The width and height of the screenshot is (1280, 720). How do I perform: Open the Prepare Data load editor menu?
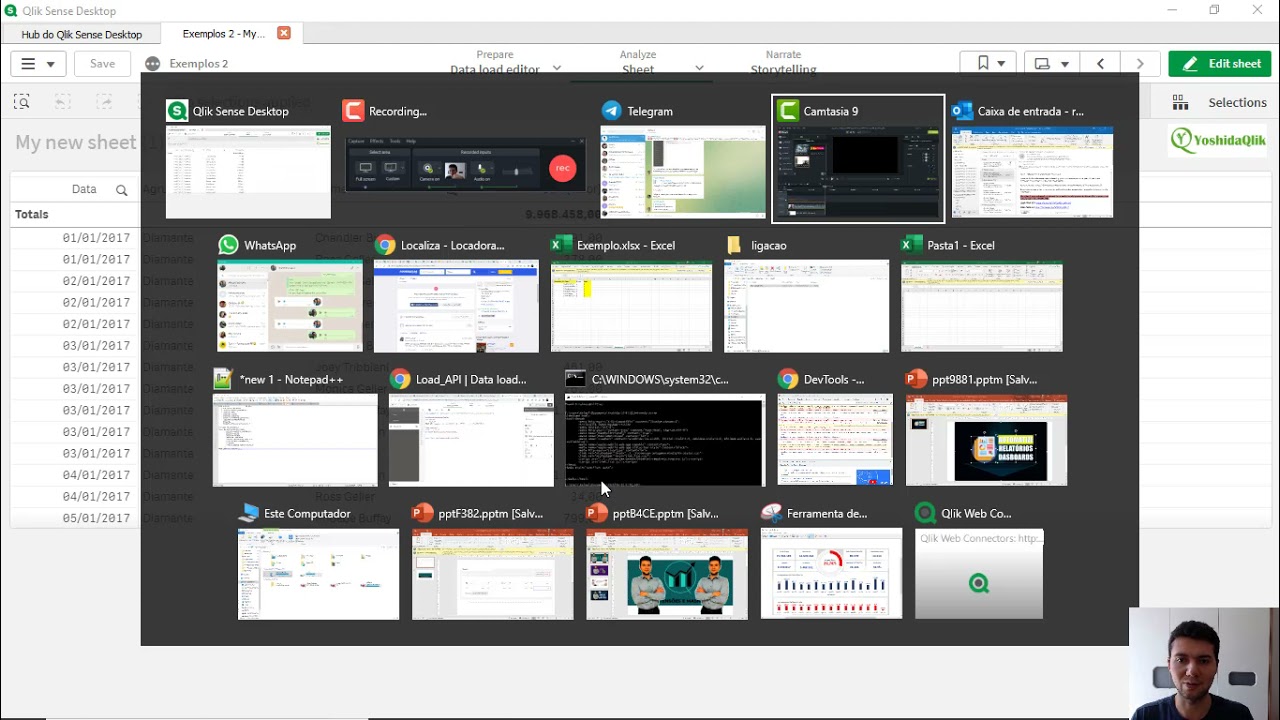pos(505,62)
